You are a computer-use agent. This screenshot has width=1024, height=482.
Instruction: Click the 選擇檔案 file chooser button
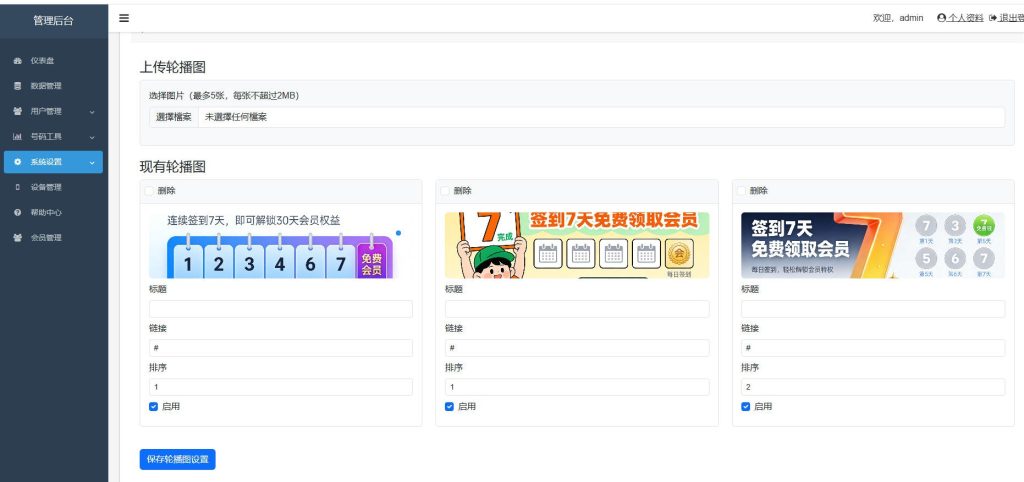tap(174, 118)
